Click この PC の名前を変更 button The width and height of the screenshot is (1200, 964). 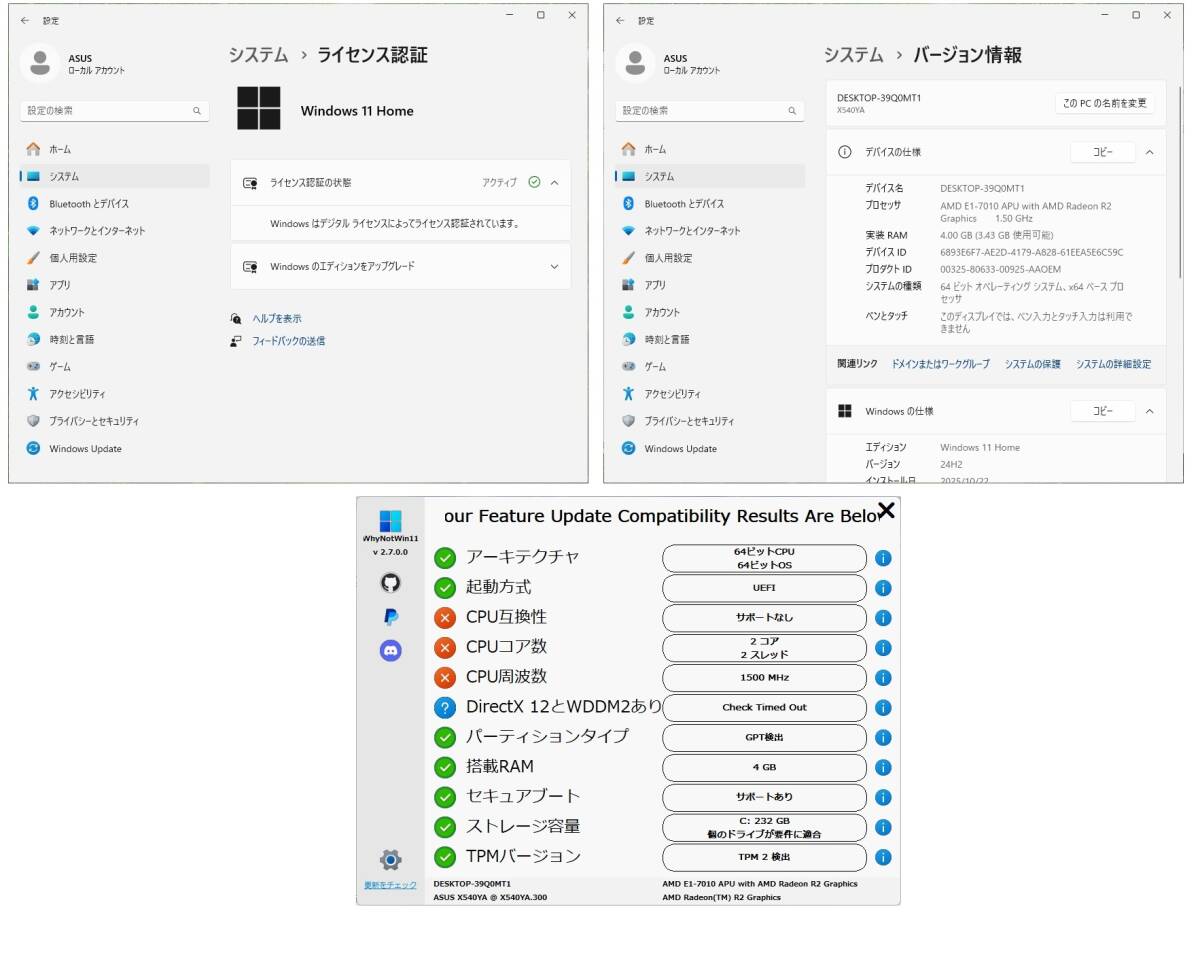[1104, 103]
